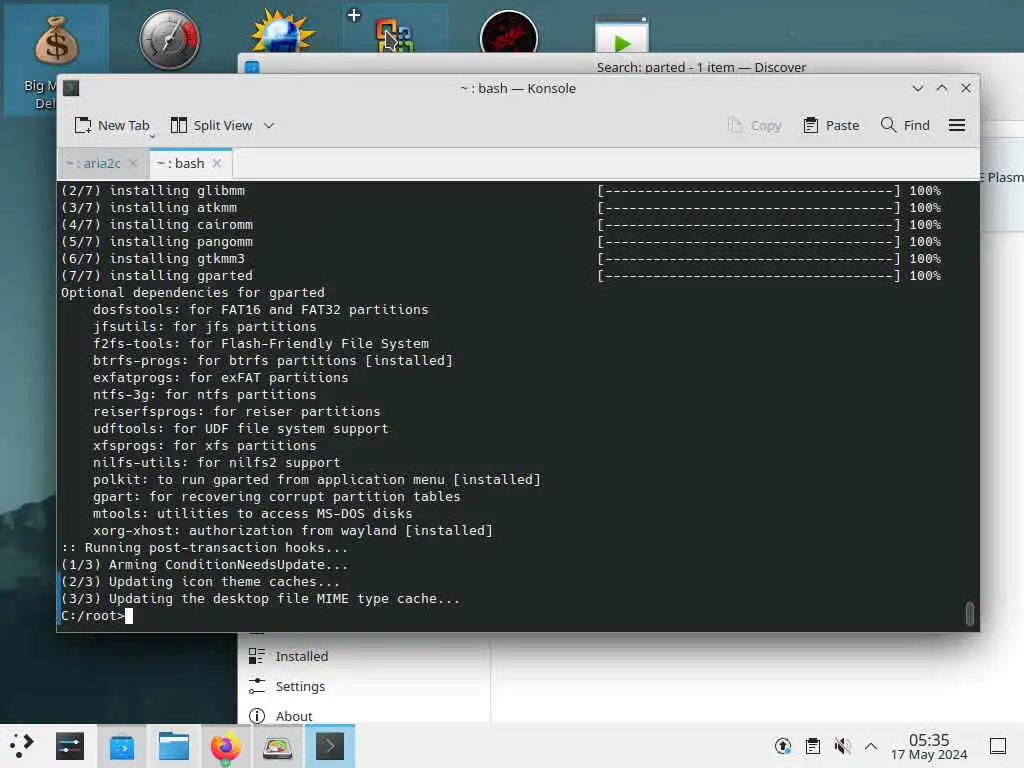Open the updates tray icon
Image resolution: width=1024 pixels, height=768 pixels.
point(782,746)
